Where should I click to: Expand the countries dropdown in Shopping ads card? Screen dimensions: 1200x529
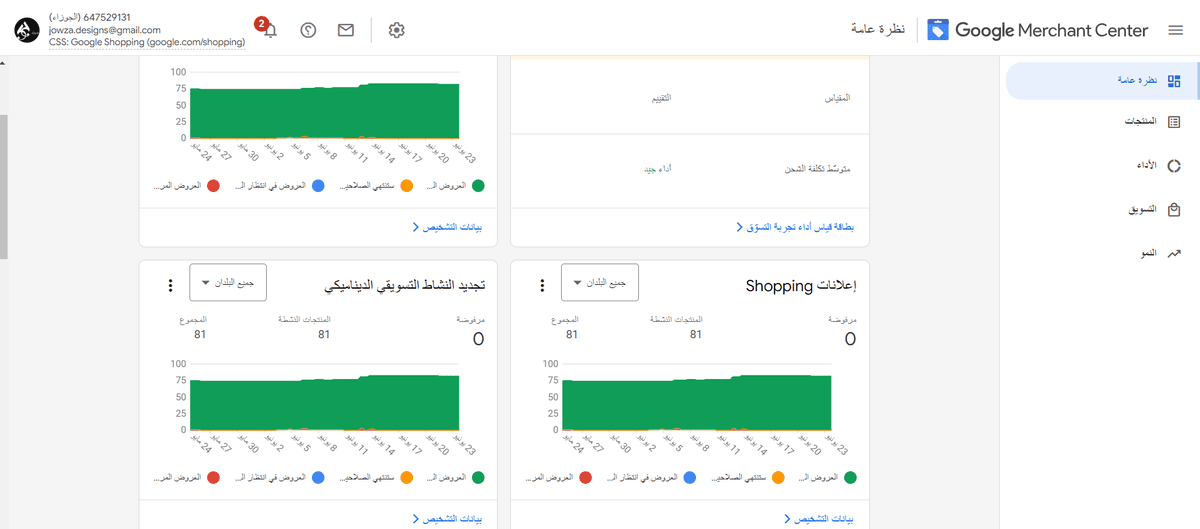pos(599,283)
